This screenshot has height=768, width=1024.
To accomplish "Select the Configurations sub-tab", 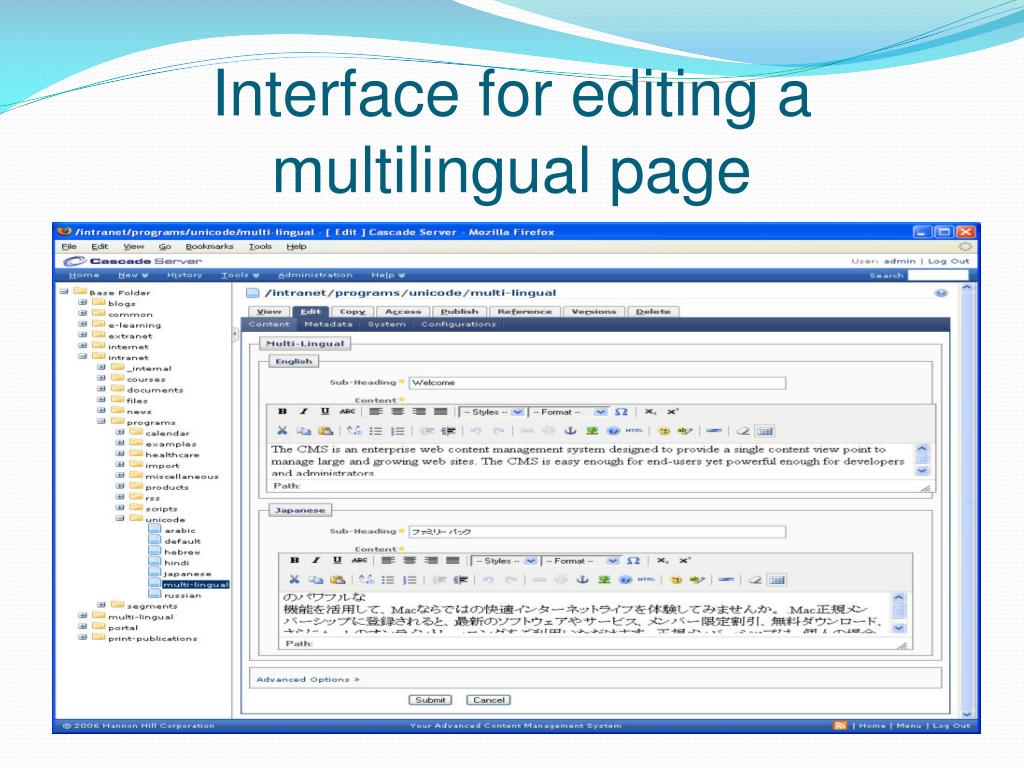I will (458, 324).
